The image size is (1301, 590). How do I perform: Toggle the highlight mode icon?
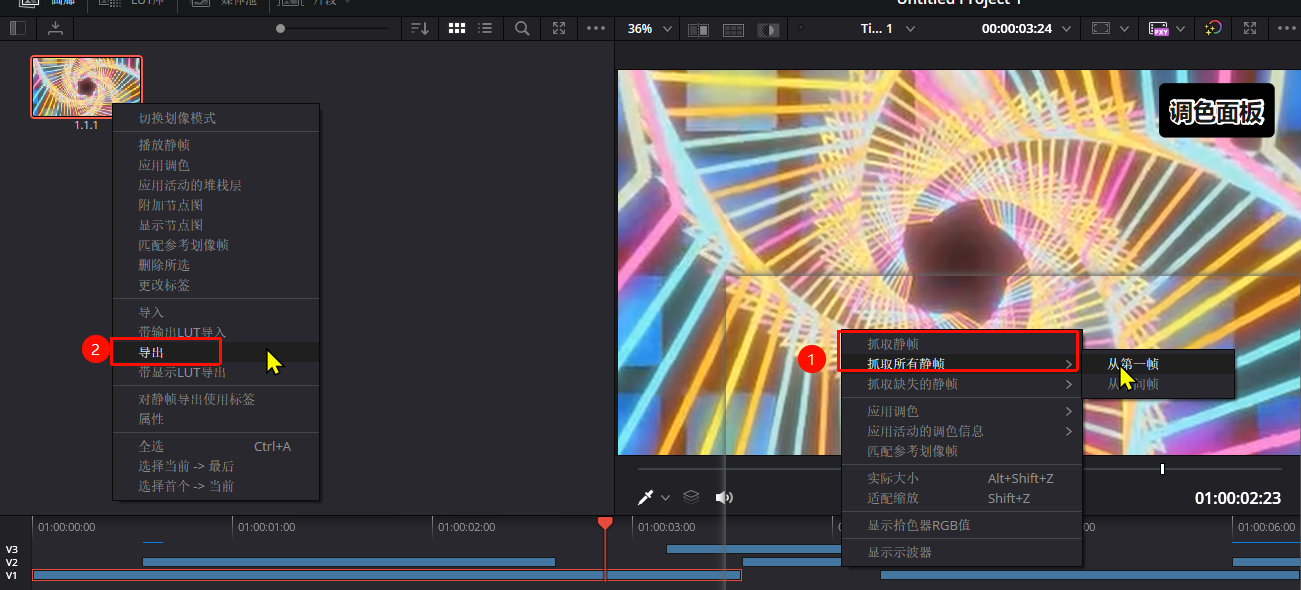(x=768, y=29)
